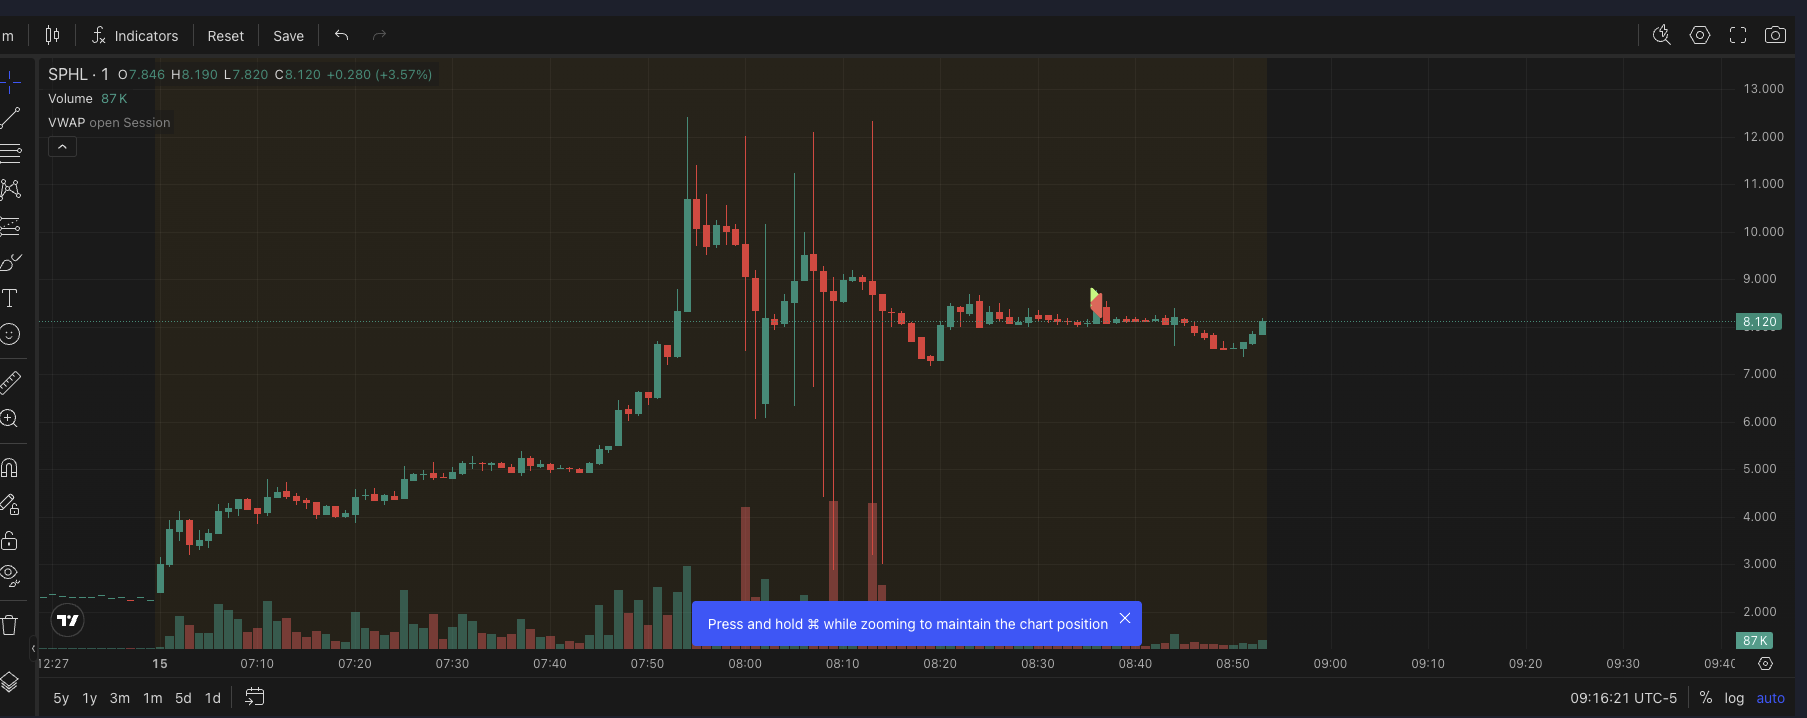This screenshot has height=718, width=1807.
Task: Take a chart snapshot with camera icon
Action: tap(1775, 36)
